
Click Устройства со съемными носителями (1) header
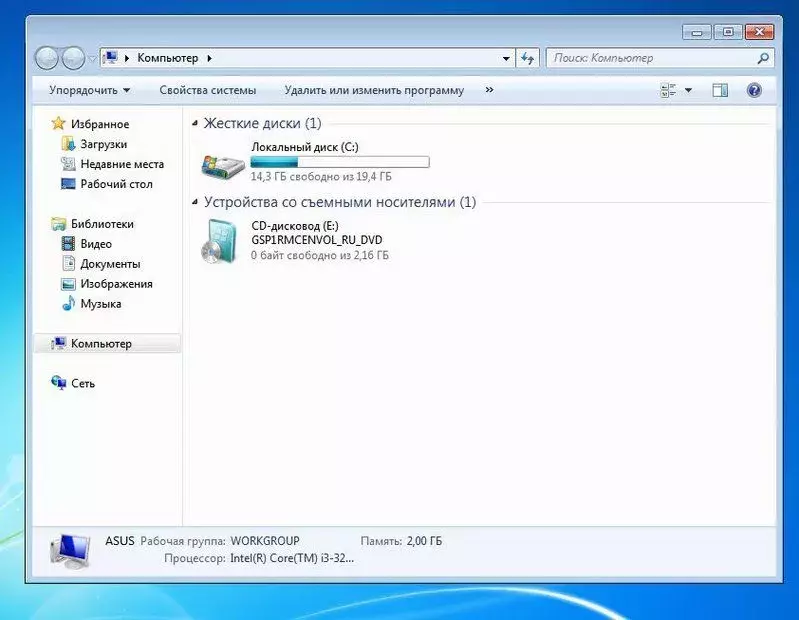tap(340, 202)
